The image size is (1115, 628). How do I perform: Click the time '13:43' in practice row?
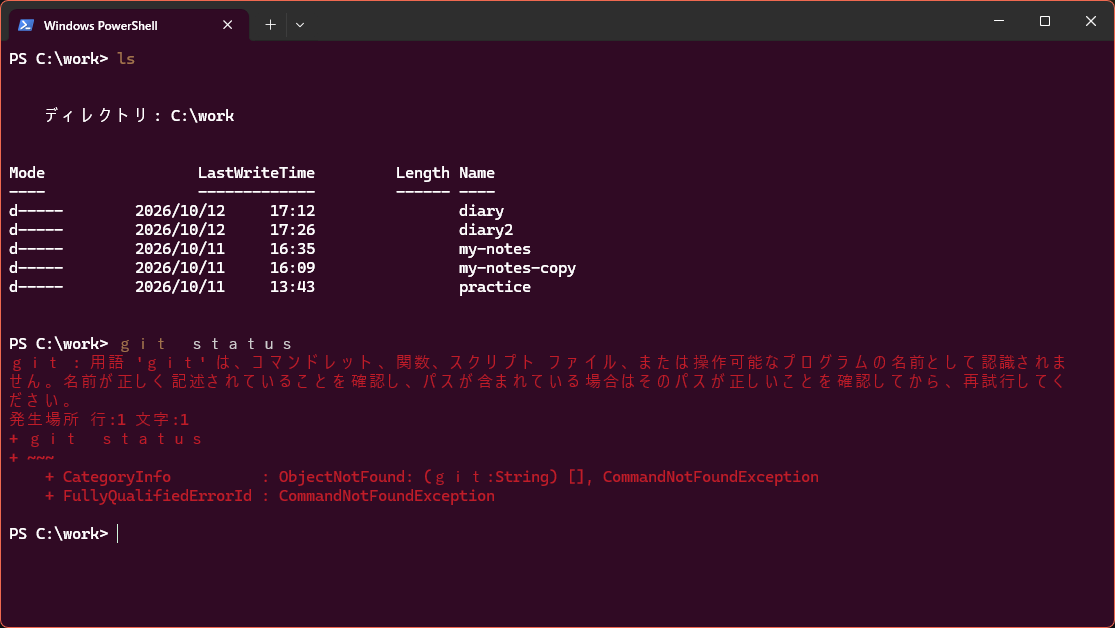click(292, 287)
